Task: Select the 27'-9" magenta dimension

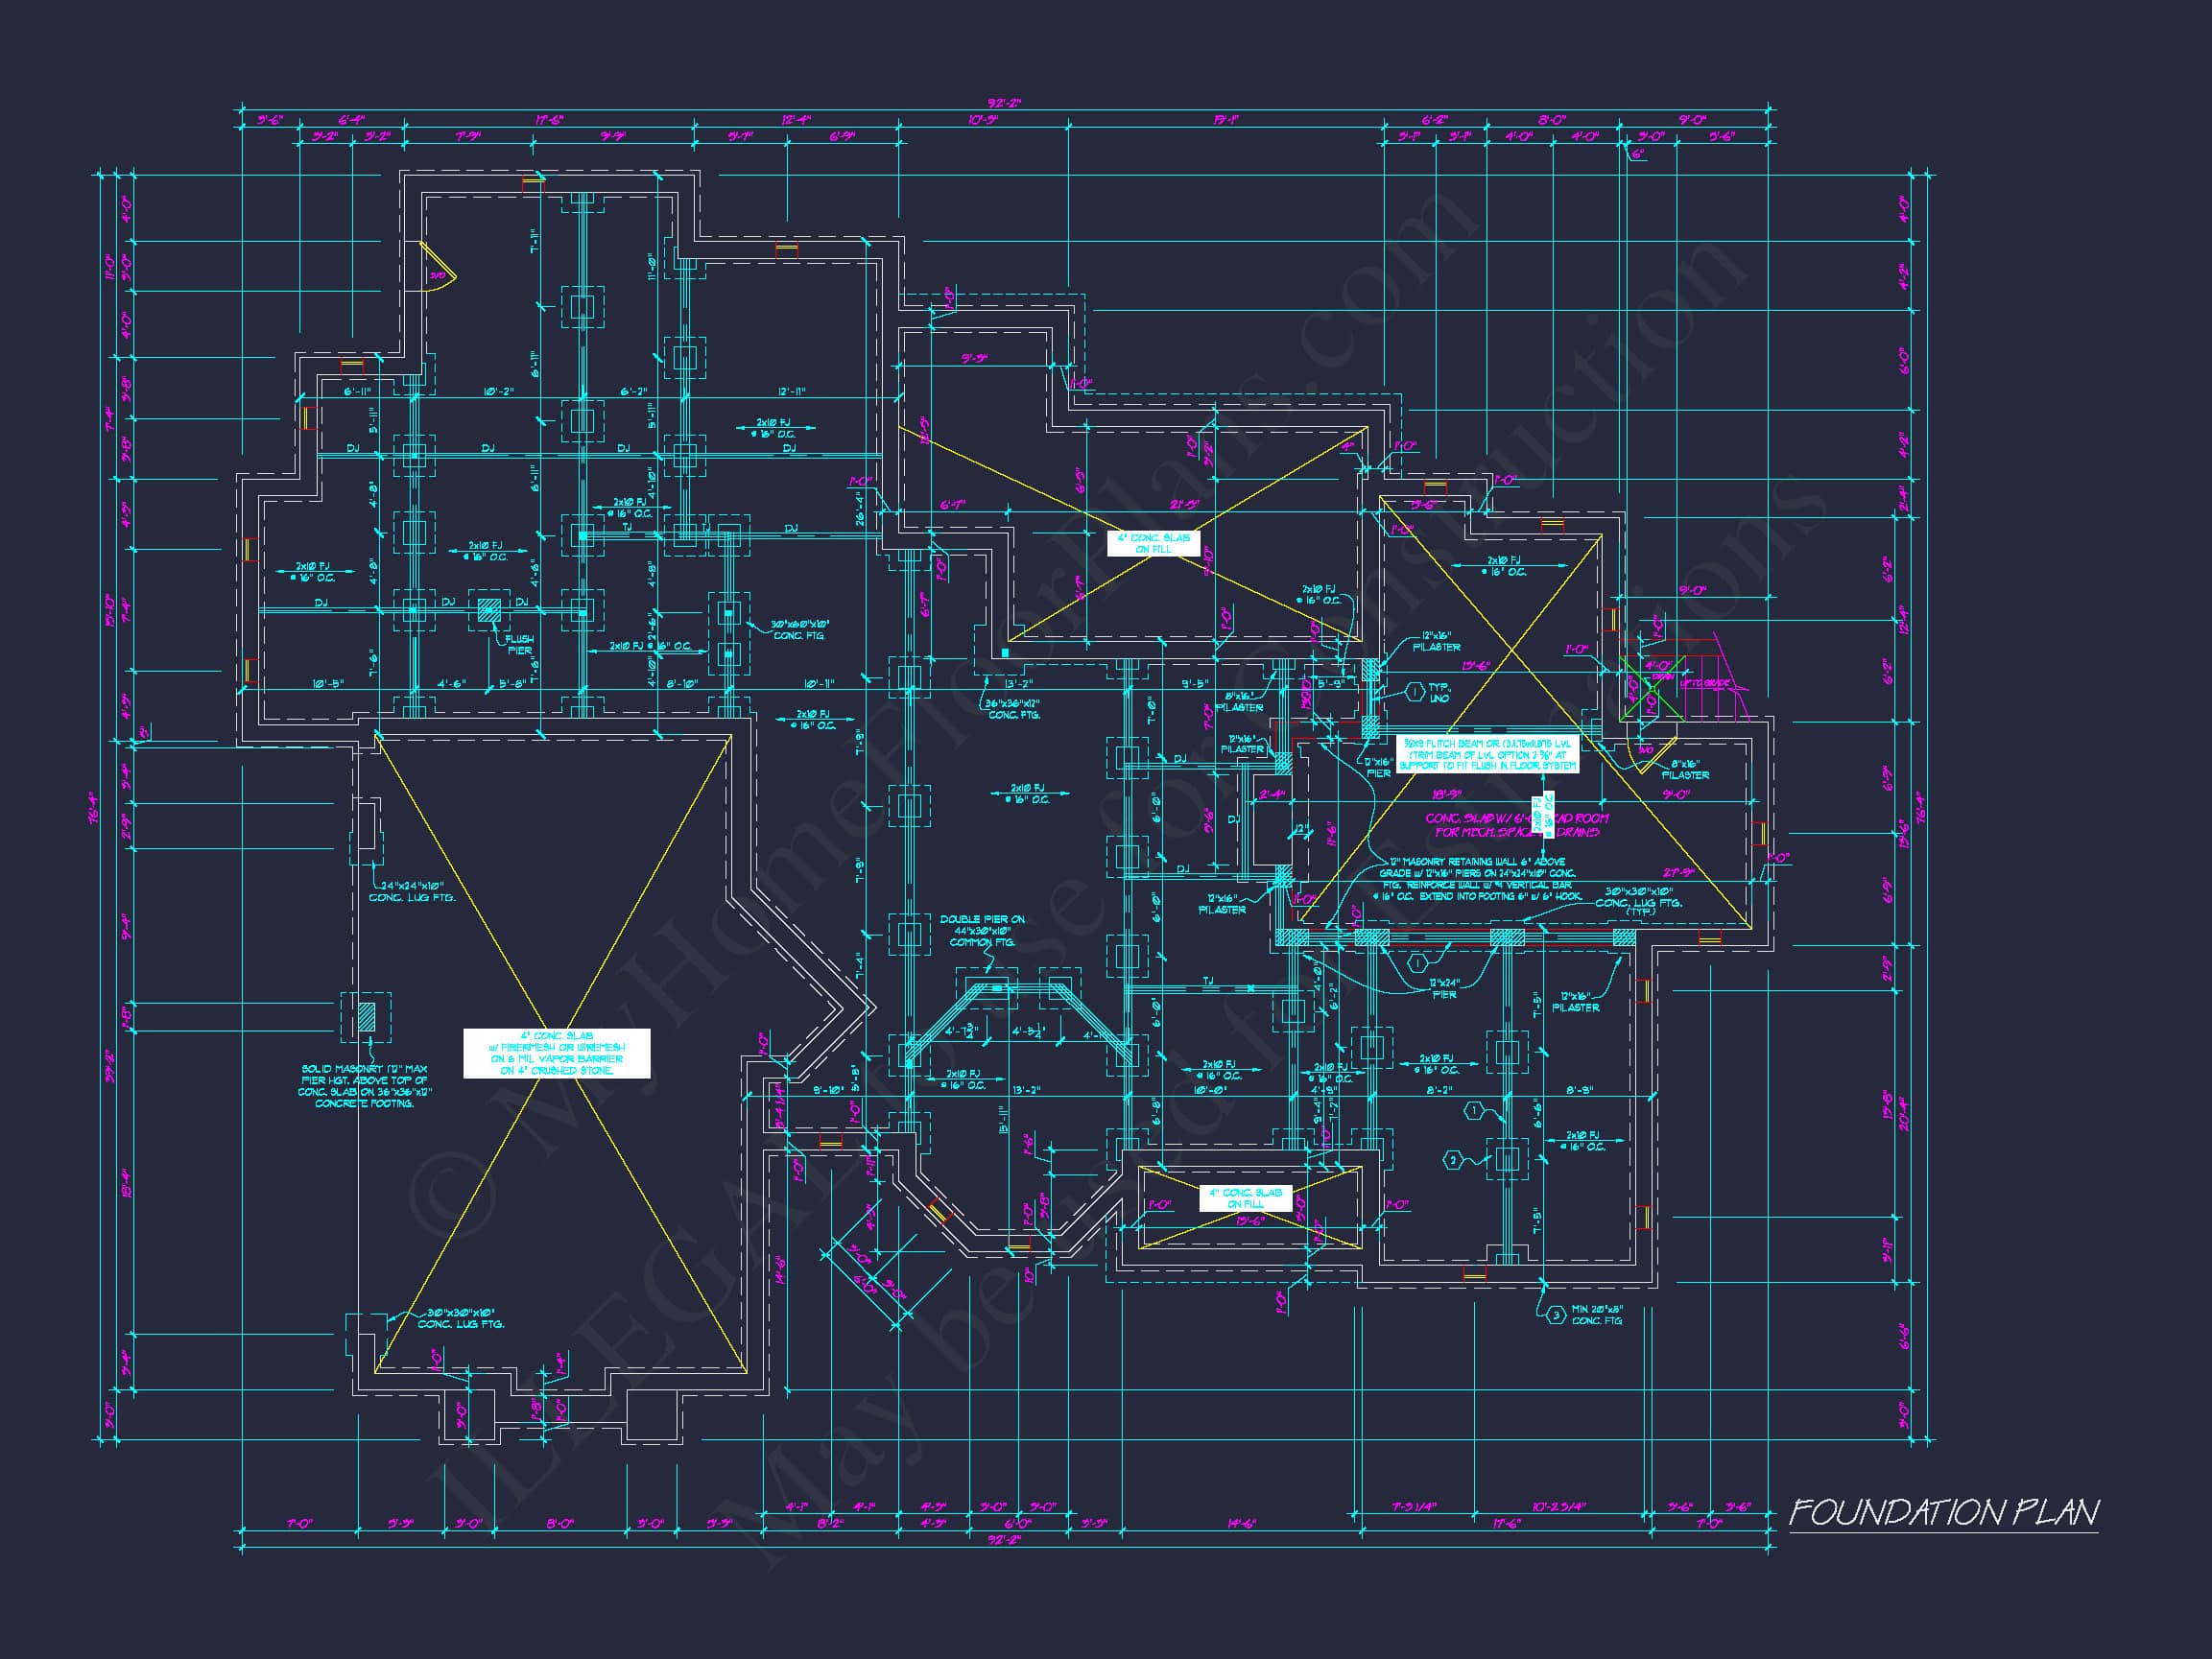Action: tap(1678, 873)
